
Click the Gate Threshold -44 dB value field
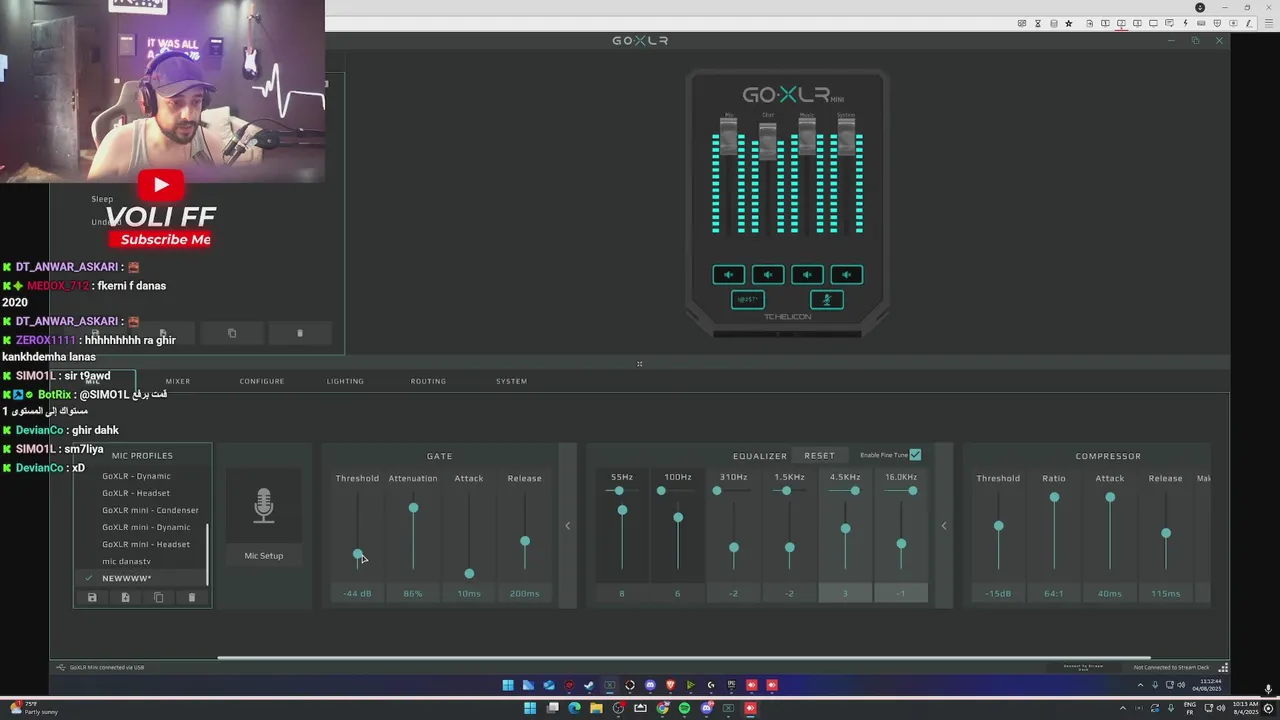(x=358, y=593)
